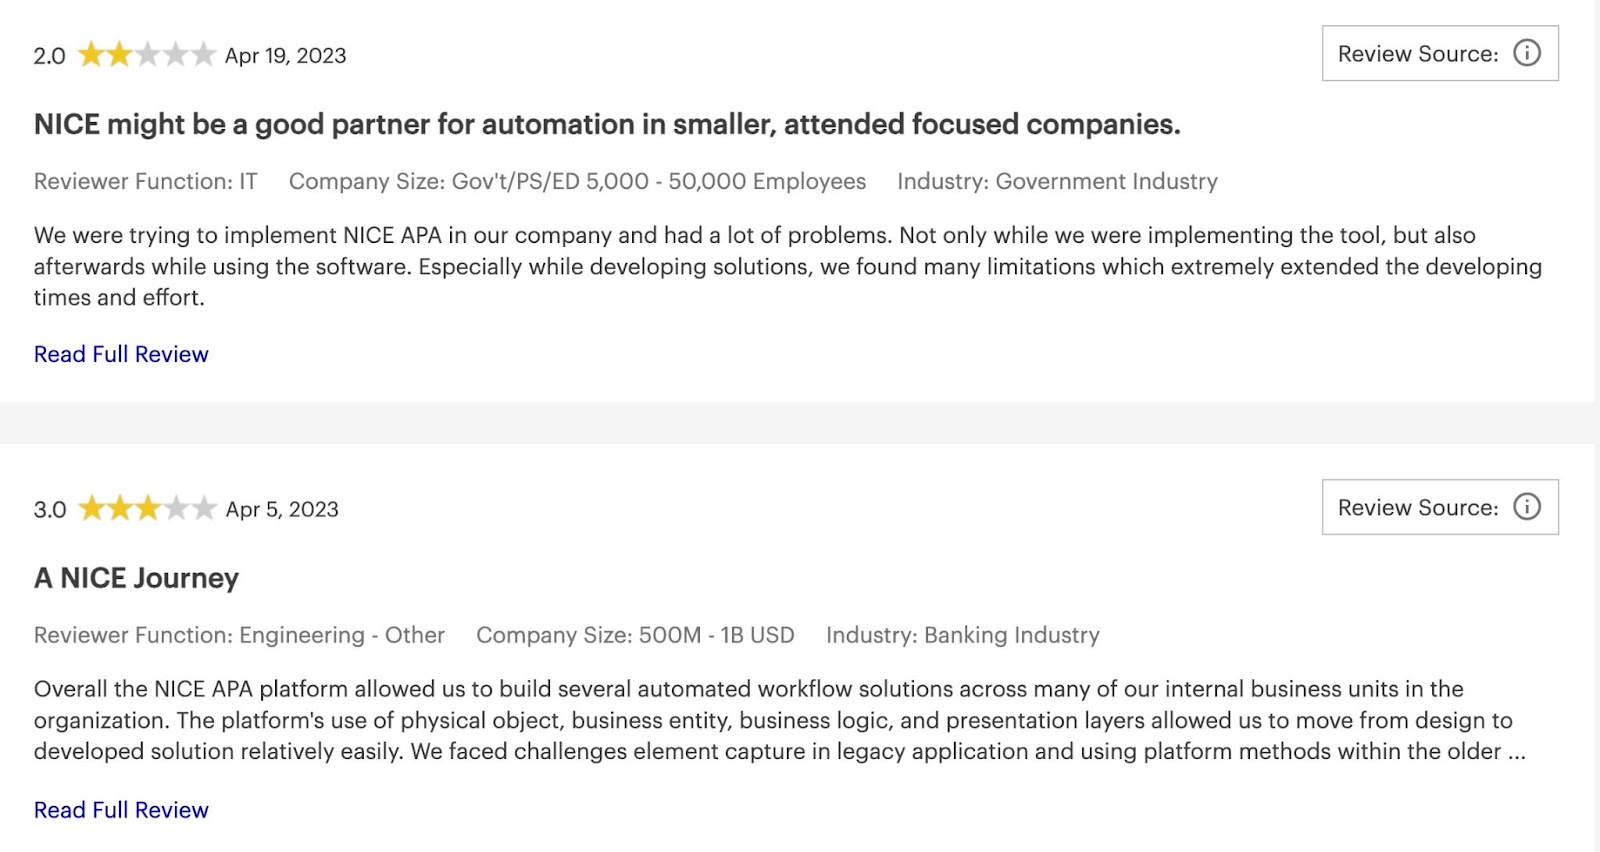The image size is (1600, 852).
Task: Click the title 'NICE might be a good partner'
Action: coord(607,124)
